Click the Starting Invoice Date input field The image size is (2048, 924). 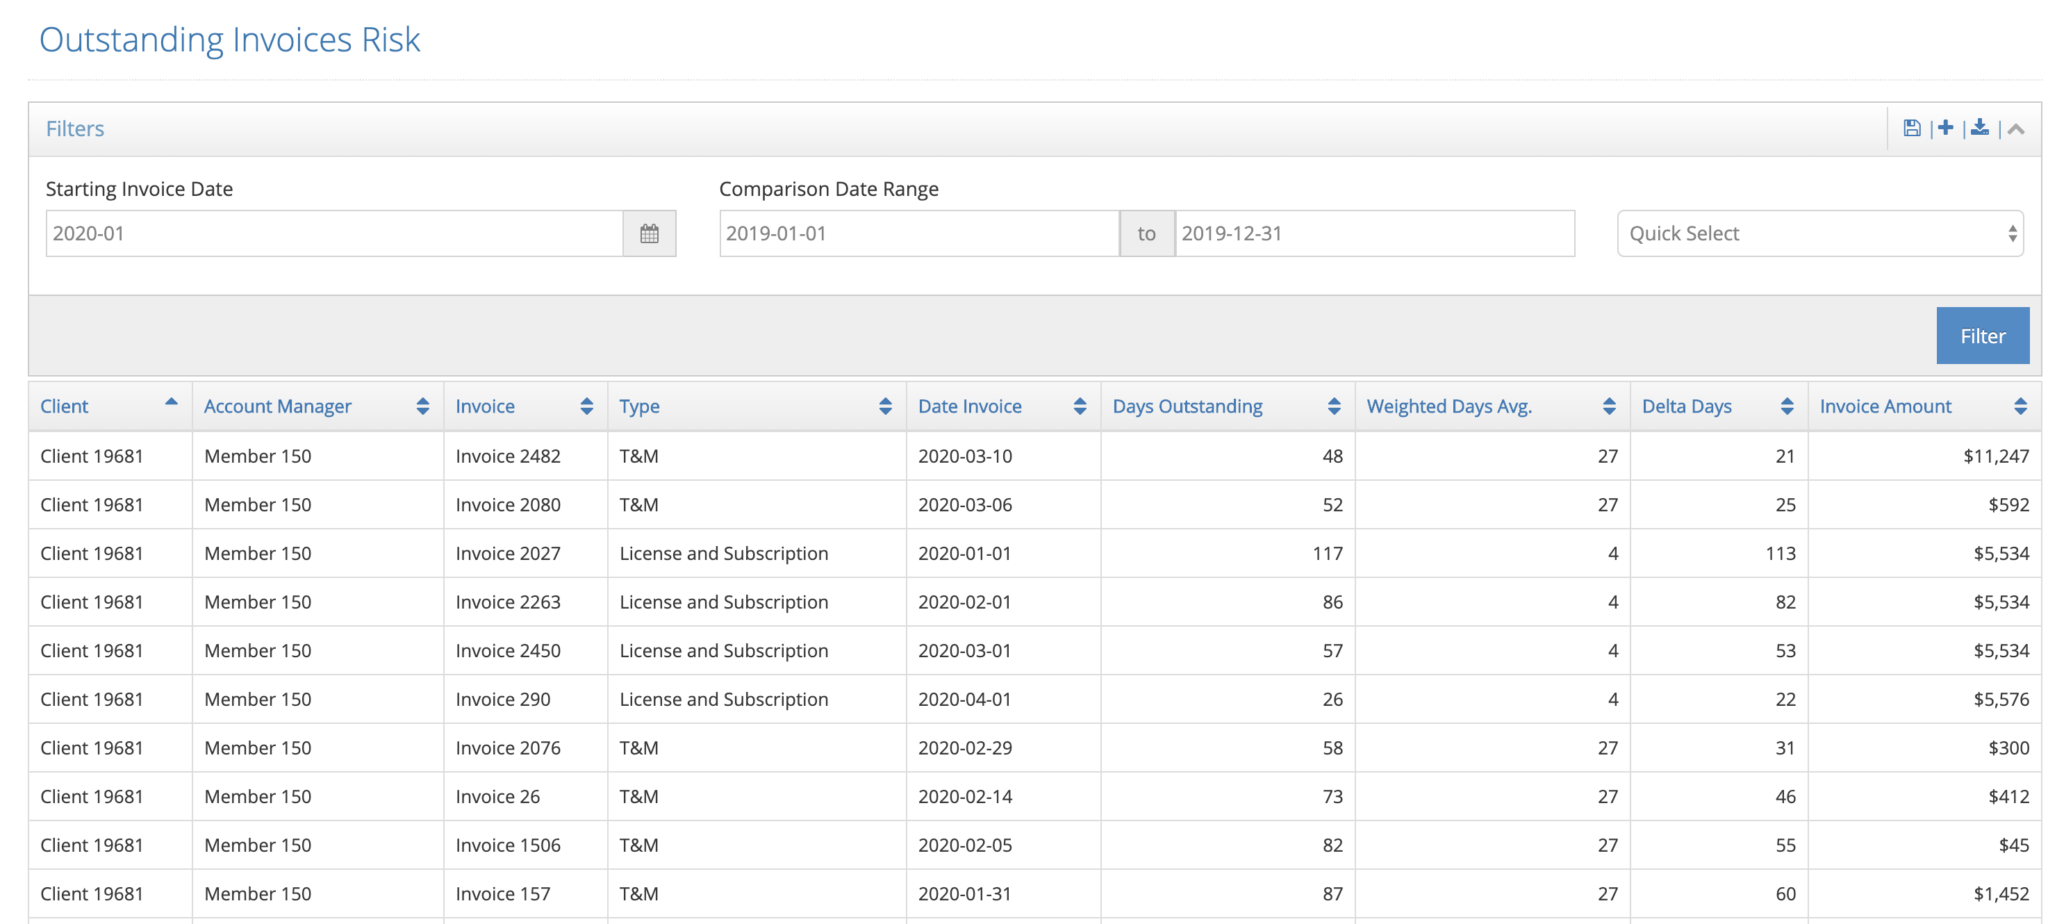click(x=334, y=234)
